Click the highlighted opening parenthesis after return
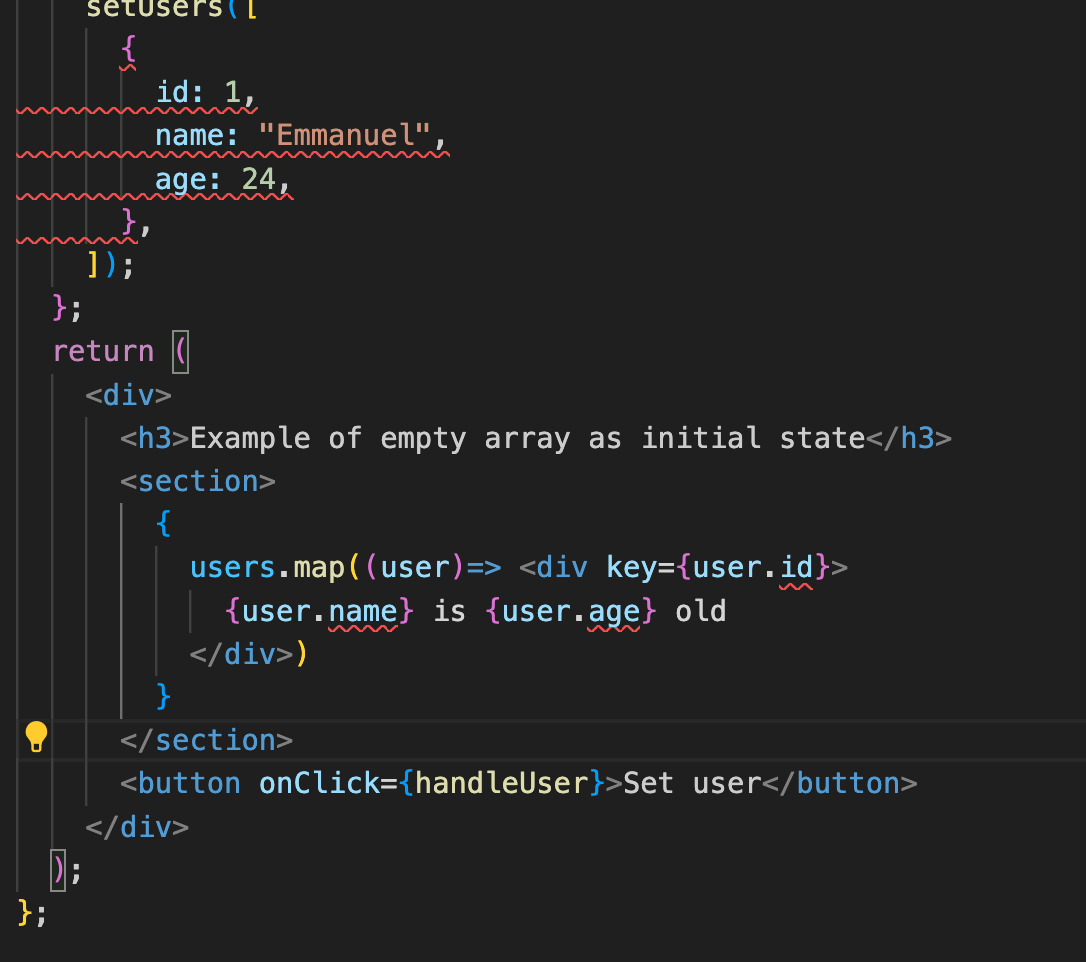The width and height of the screenshot is (1086, 962). pos(181,352)
